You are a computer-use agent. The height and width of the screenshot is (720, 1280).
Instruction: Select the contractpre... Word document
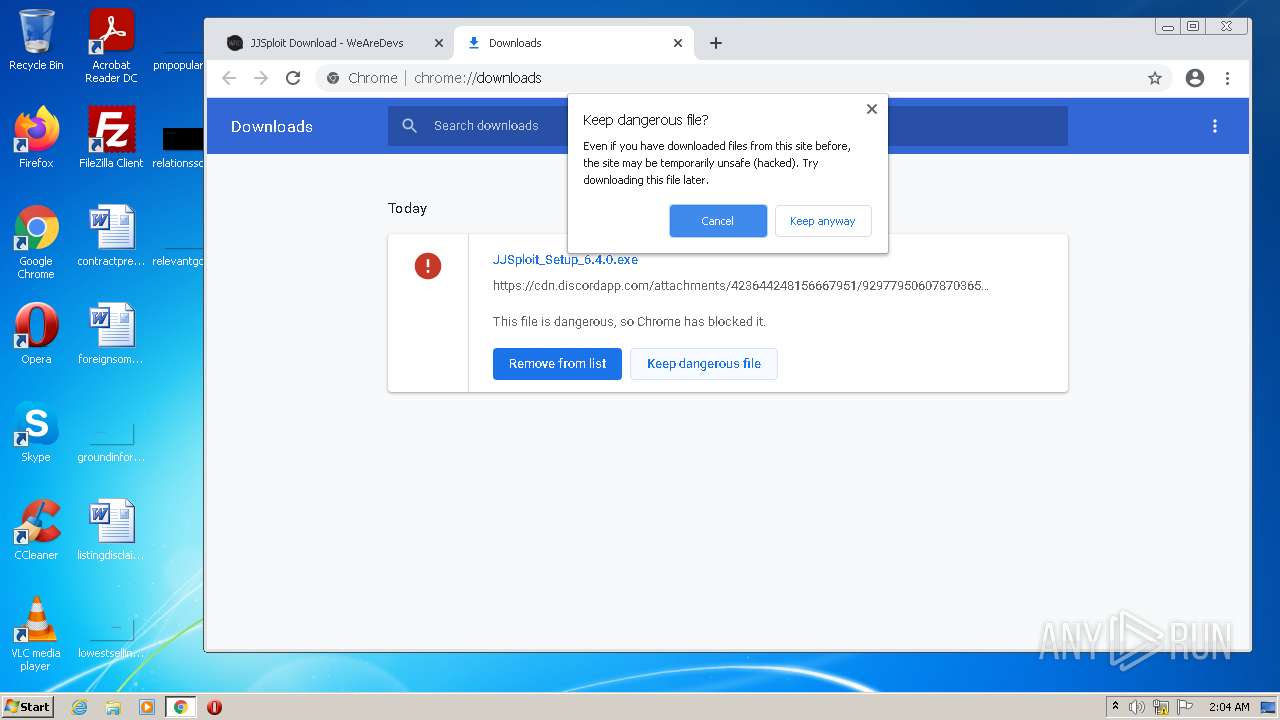coord(111,236)
